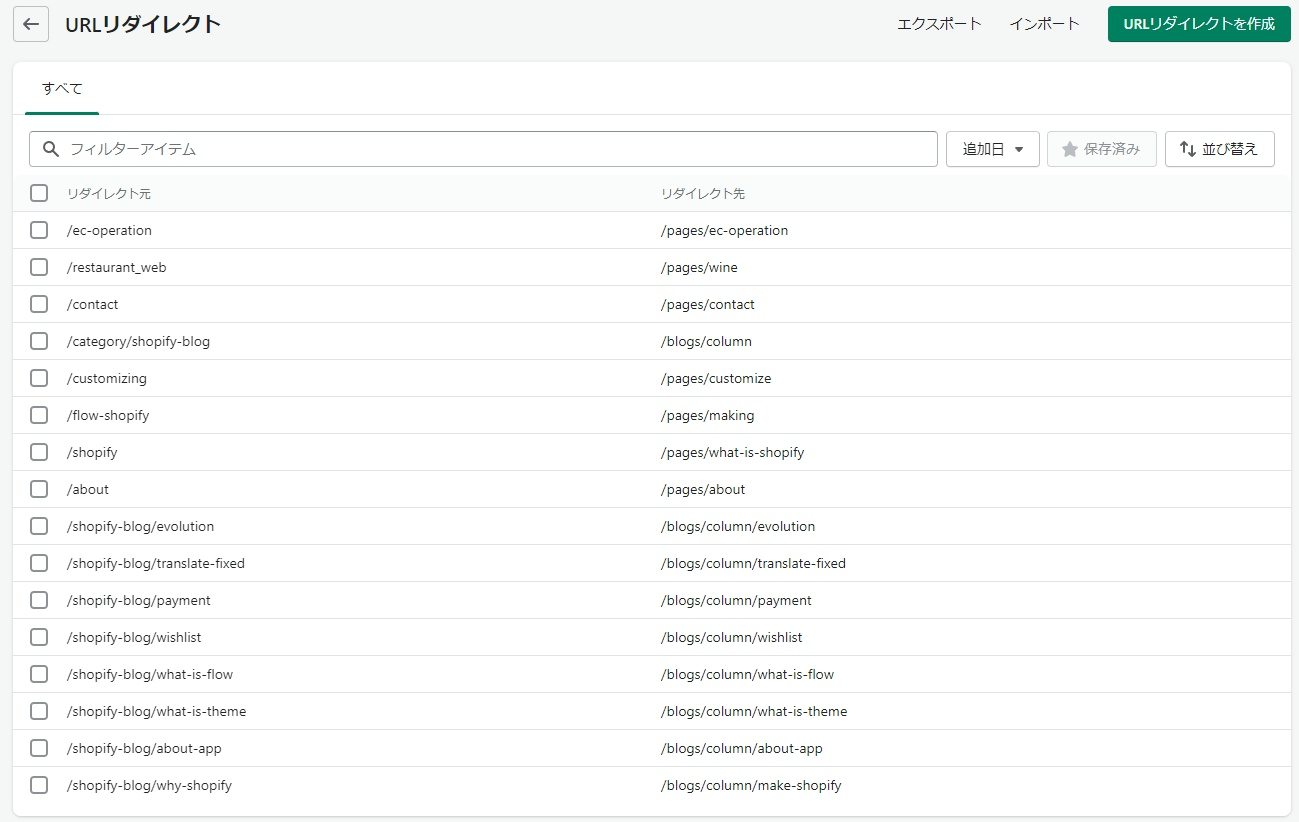Viewport: 1299px width, 822px height.
Task: Click the /blogs/column/translate-fixed target
Action: [753, 563]
